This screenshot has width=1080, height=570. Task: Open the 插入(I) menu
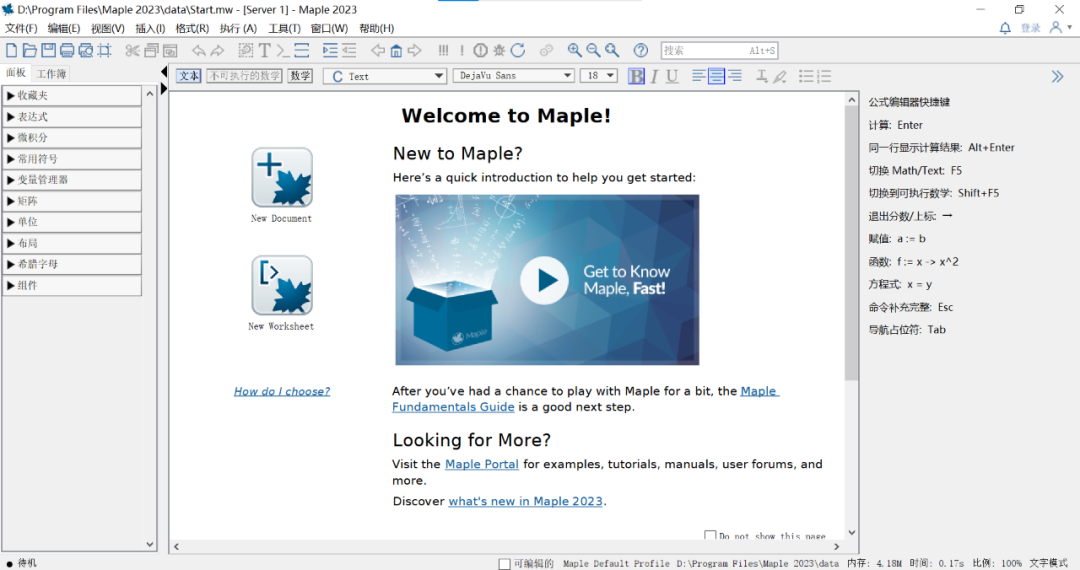tap(150, 28)
